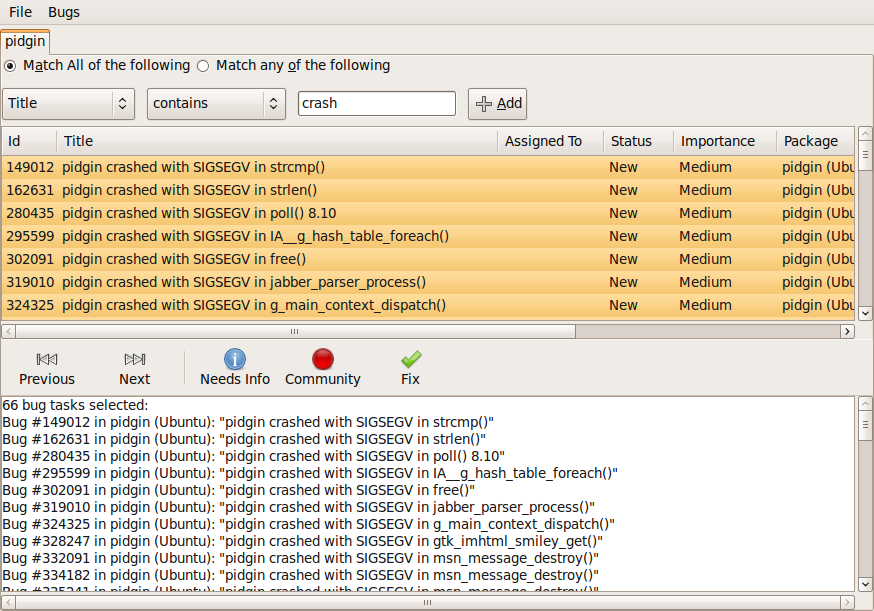The width and height of the screenshot is (874, 611).
Task: Sort by the Package column header
Action: (x=815, y=141)
